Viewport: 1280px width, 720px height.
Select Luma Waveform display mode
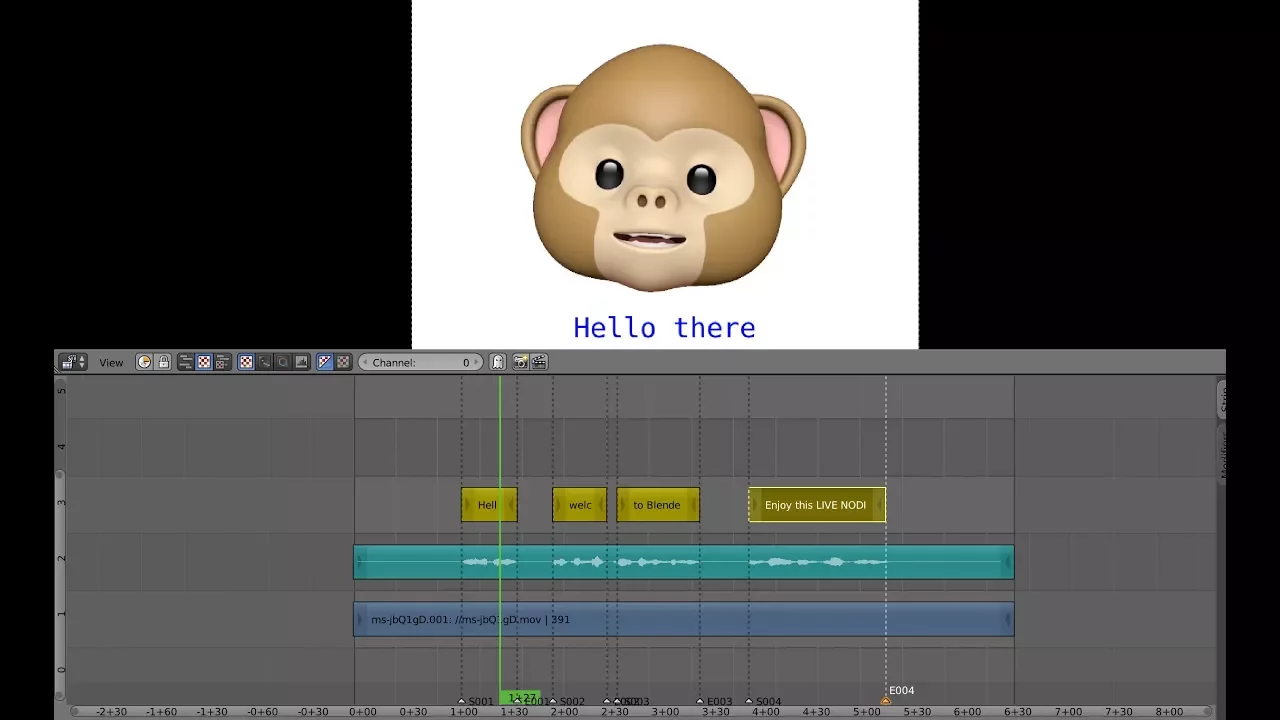tap(264, 362)
